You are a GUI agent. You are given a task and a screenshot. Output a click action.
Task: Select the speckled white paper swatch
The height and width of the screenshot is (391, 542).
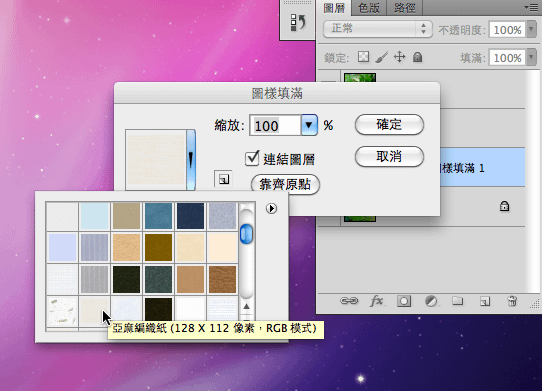coord(62,311)
